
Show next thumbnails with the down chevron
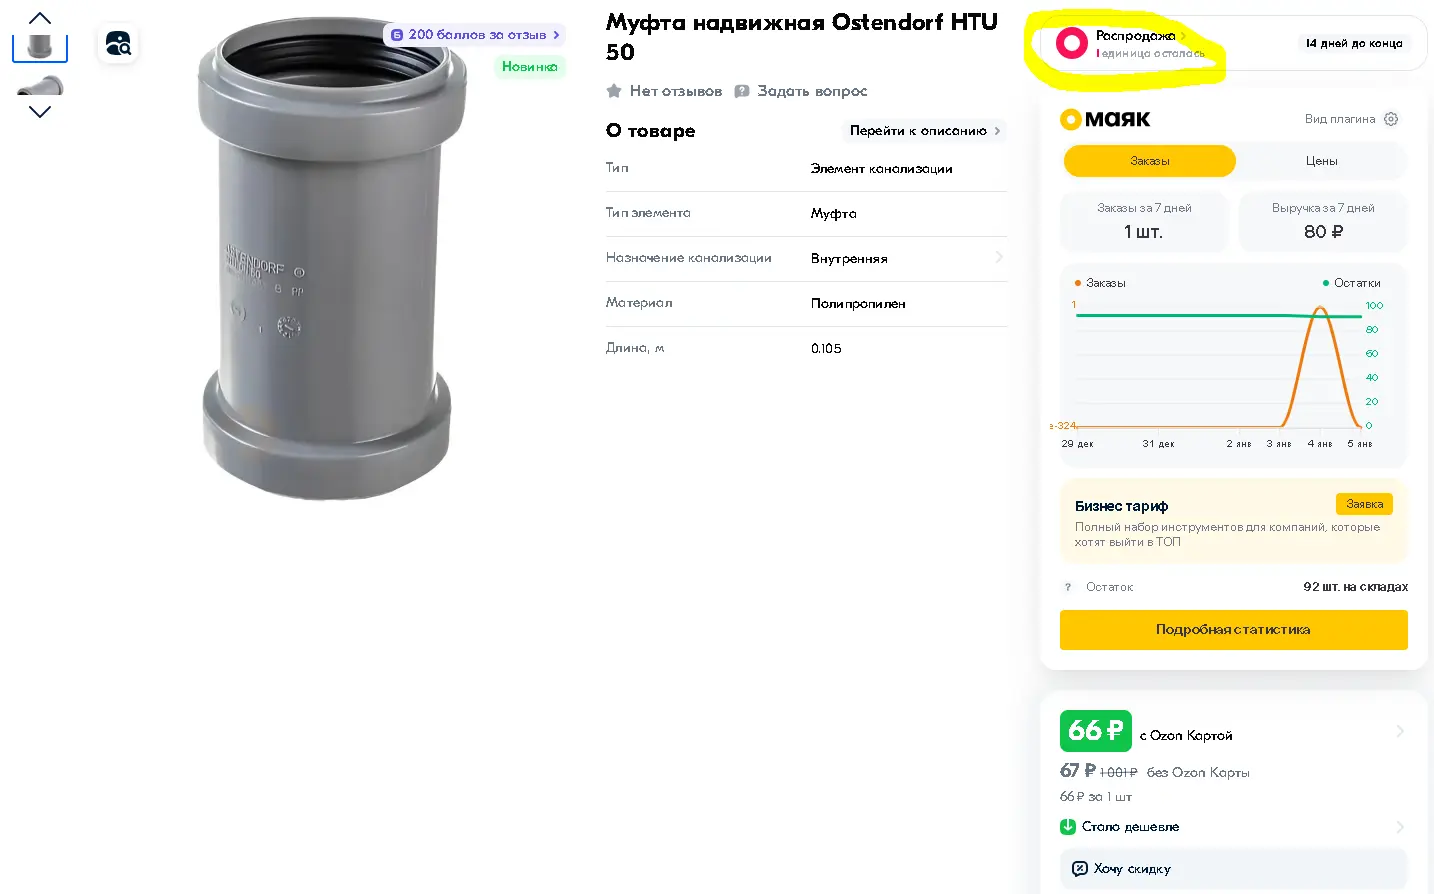pyautogui.click(x=40, y=112)
